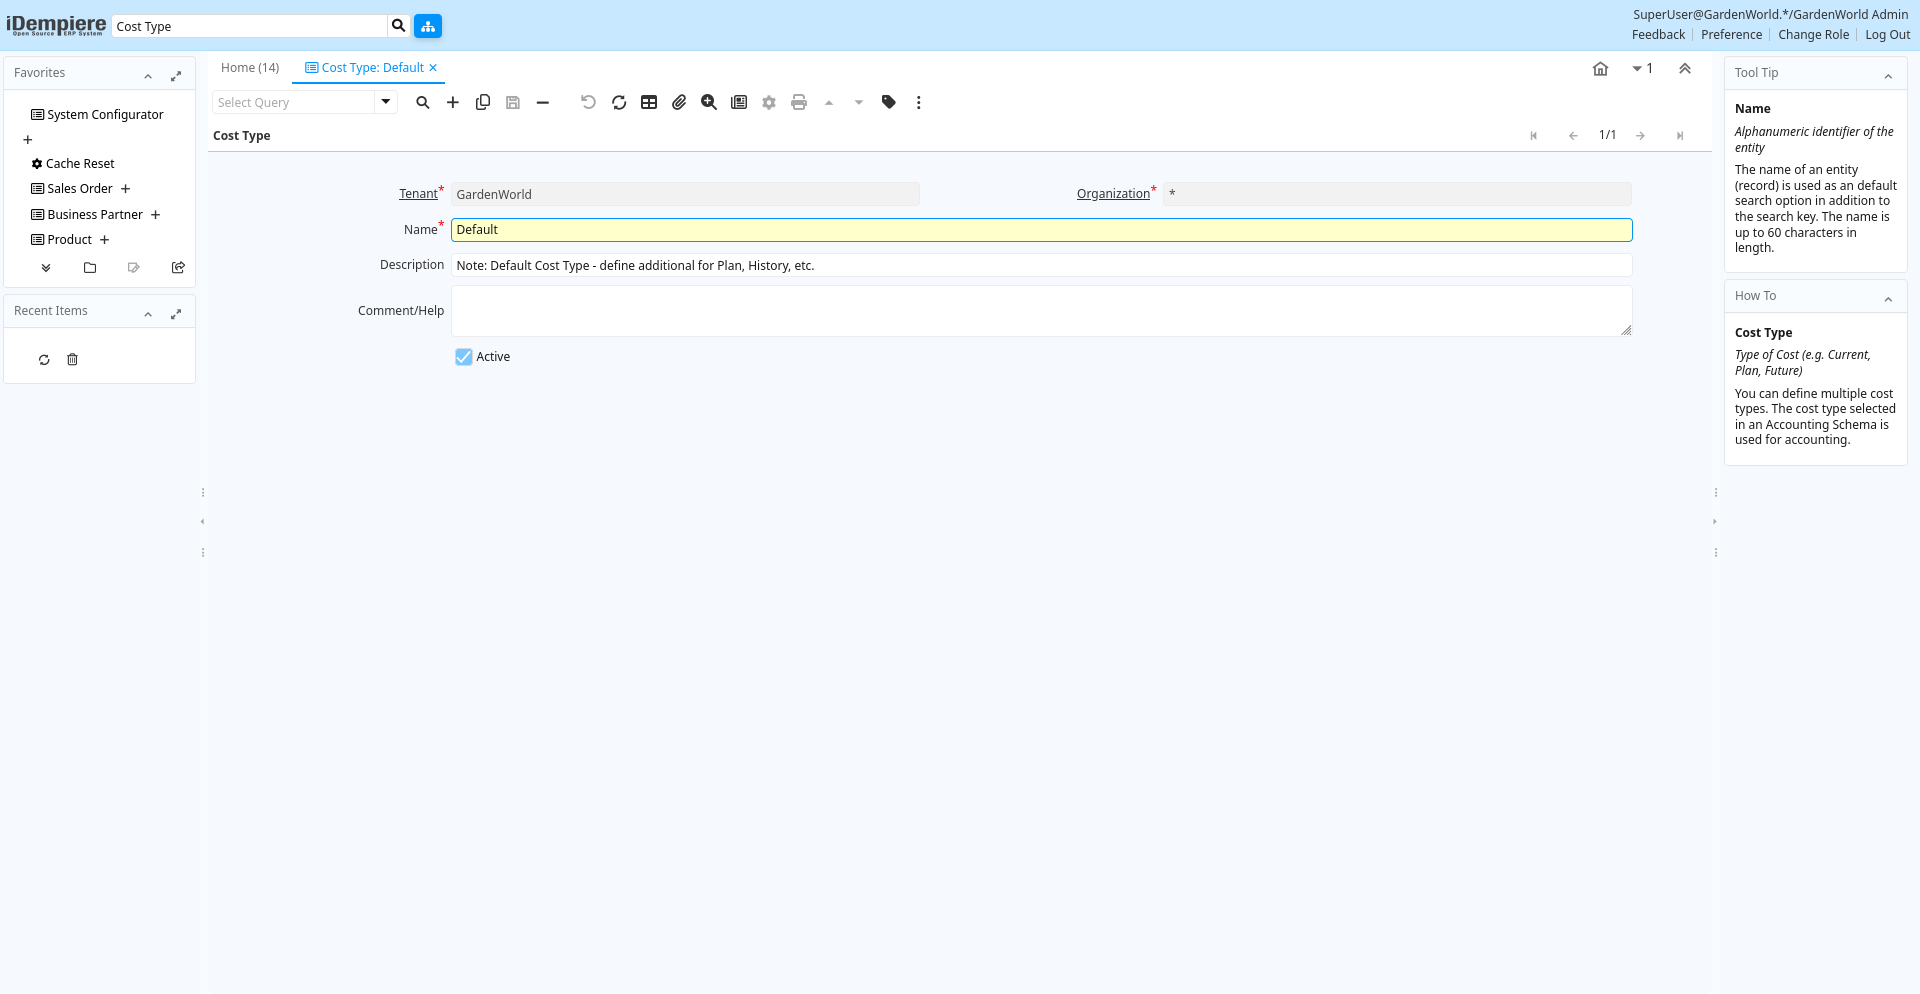Screen dimensions: 1920x994
Task: Open the Attachment paperclip icon
Action: [679, 102]
